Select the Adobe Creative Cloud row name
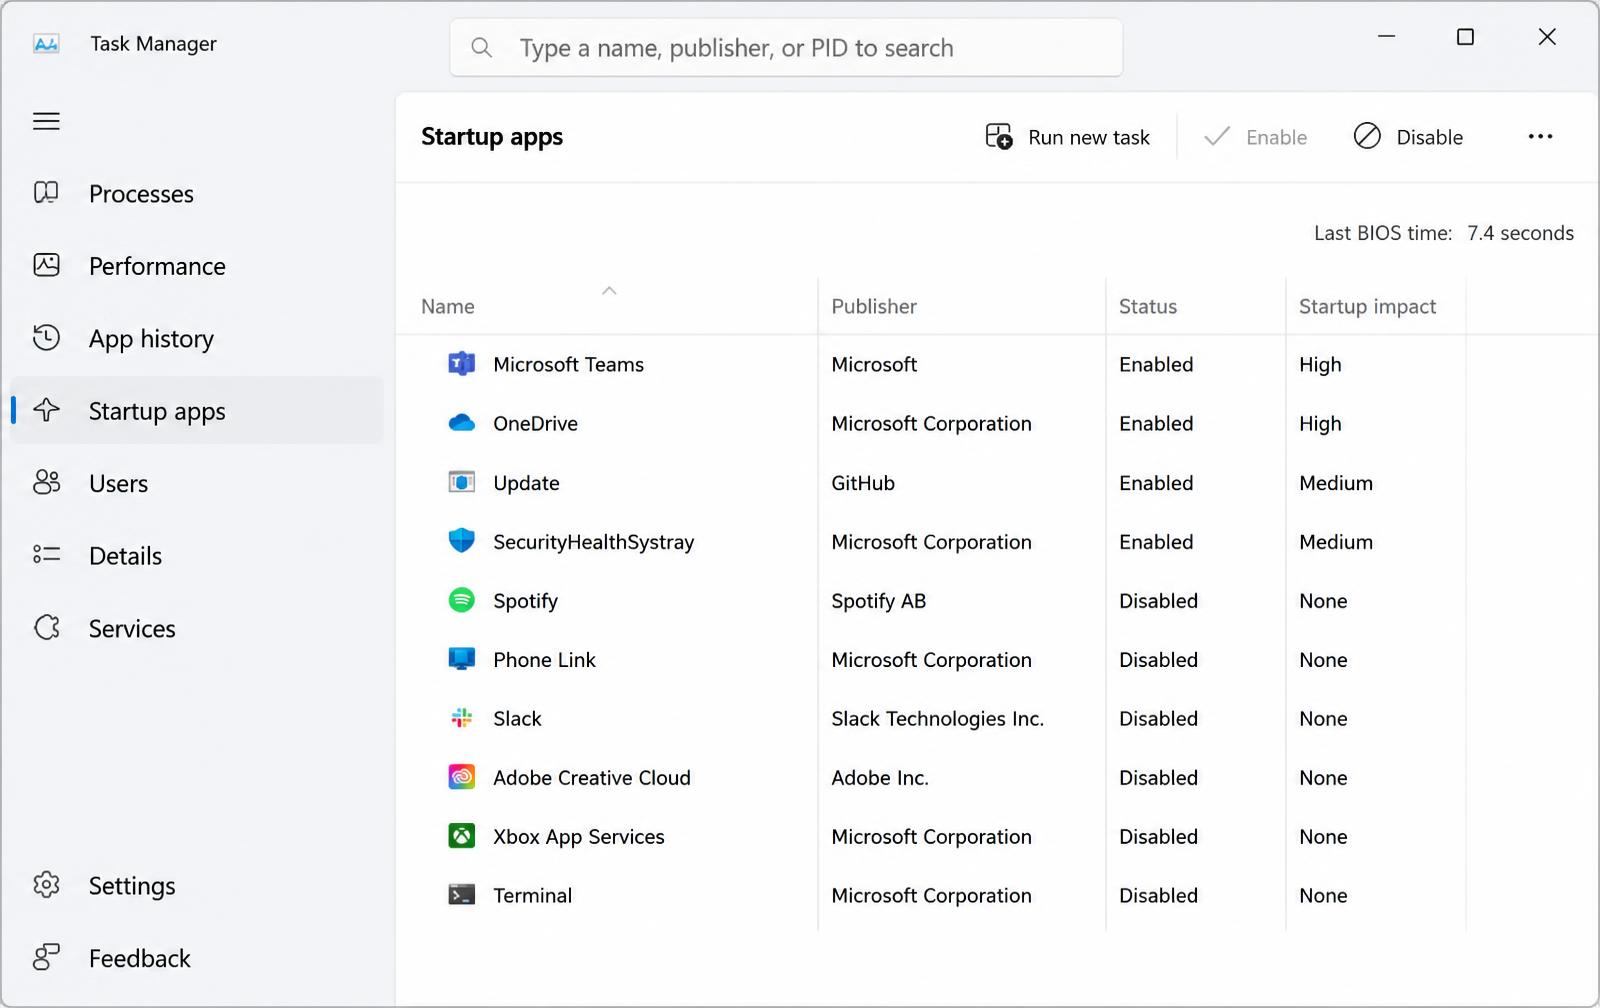Screen dimensions: 1600x1008 coord(592,778)
